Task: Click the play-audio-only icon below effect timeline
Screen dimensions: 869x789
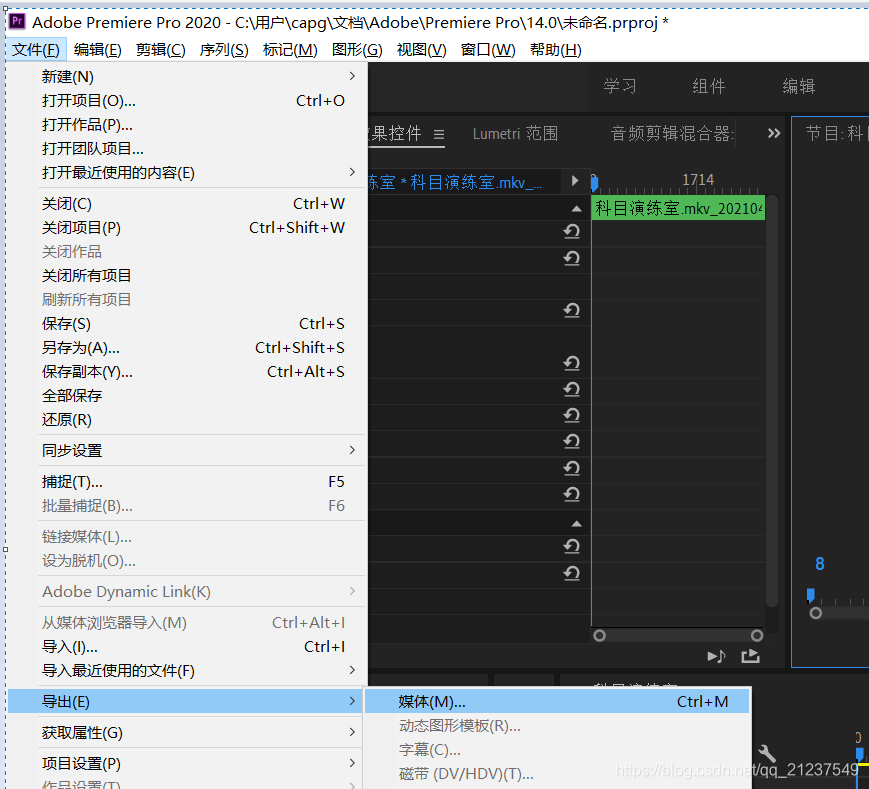Action: (x=716, y=657)
